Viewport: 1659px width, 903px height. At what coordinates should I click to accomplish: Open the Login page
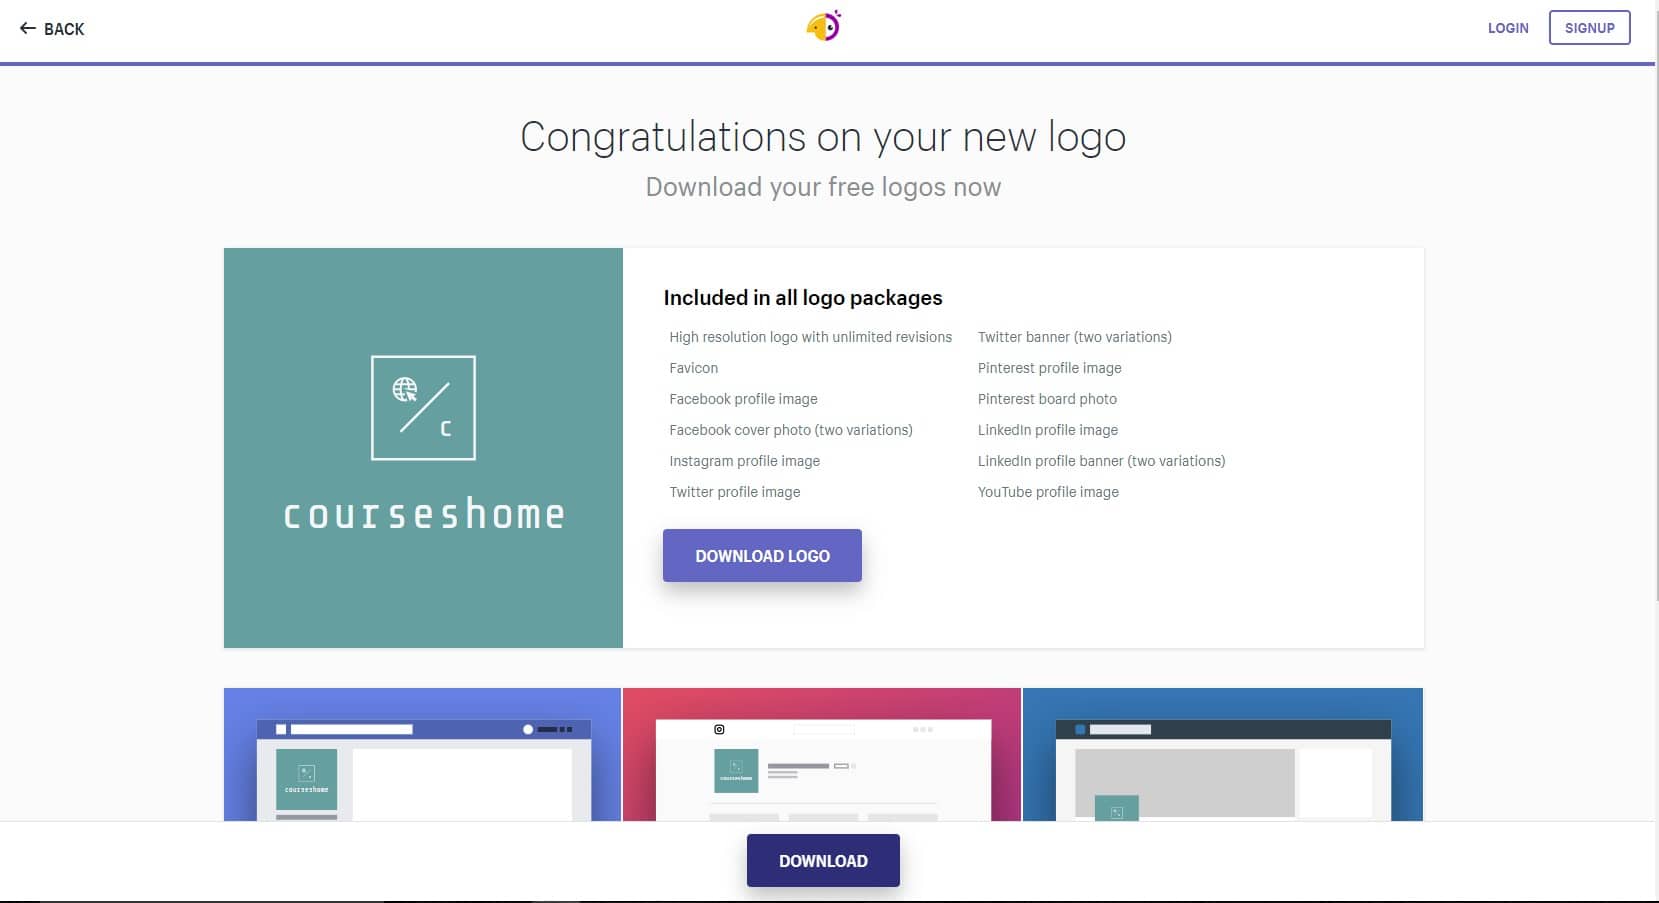(1507, 28)
